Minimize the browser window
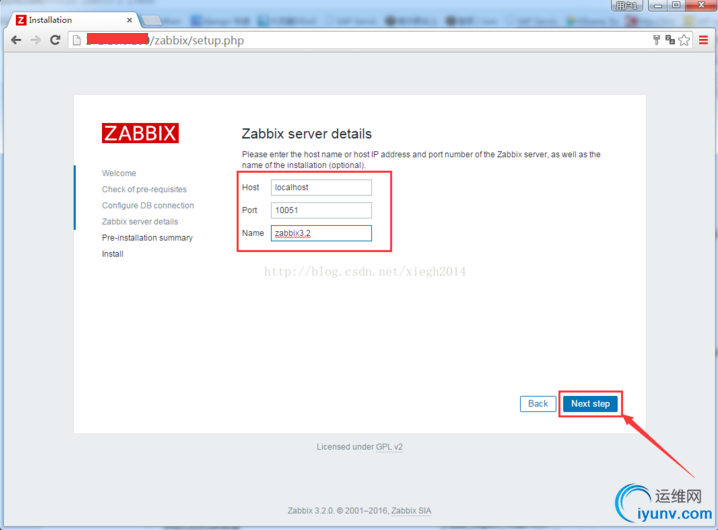The image size is (718, 530). (658, 5)
